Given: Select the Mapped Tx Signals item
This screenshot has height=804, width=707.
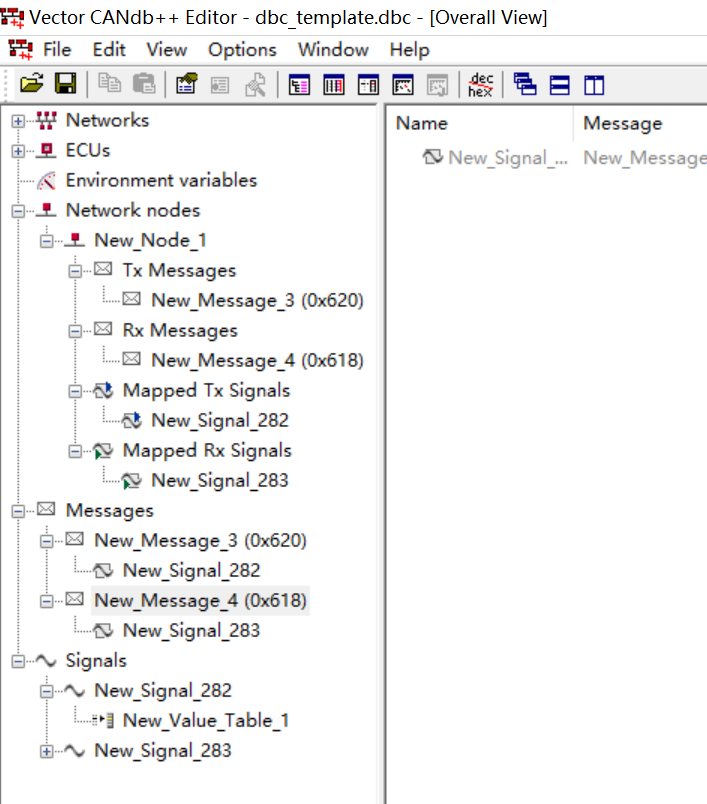Looking at the screenshot, I should click(207, 391).
